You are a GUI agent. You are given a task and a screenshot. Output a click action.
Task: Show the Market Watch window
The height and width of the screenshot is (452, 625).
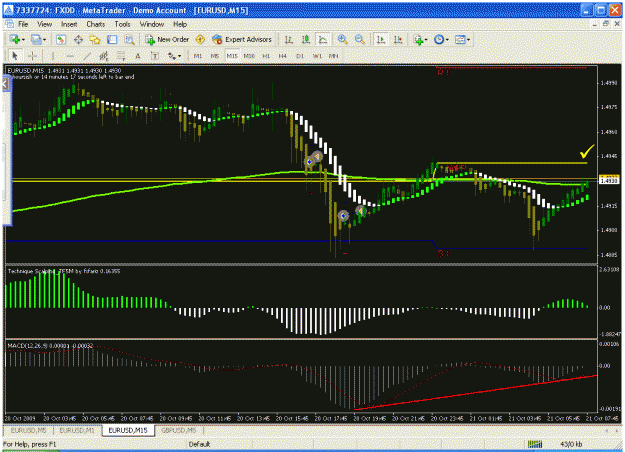pos(61,39)
